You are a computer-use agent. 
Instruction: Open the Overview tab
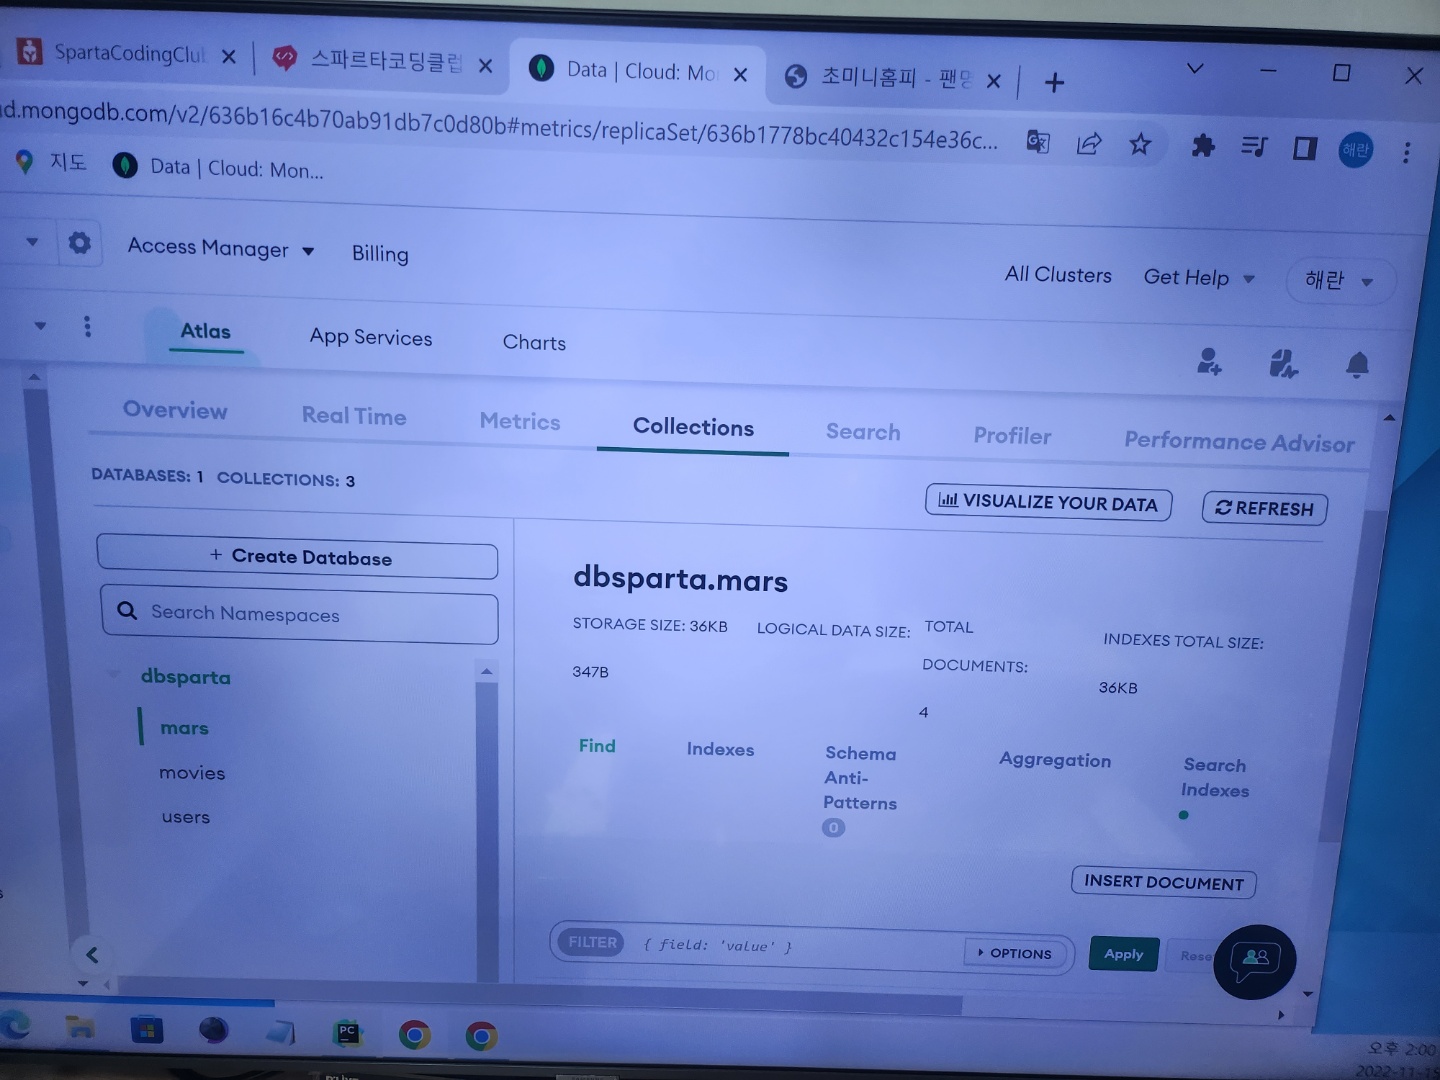coord(175,410)
